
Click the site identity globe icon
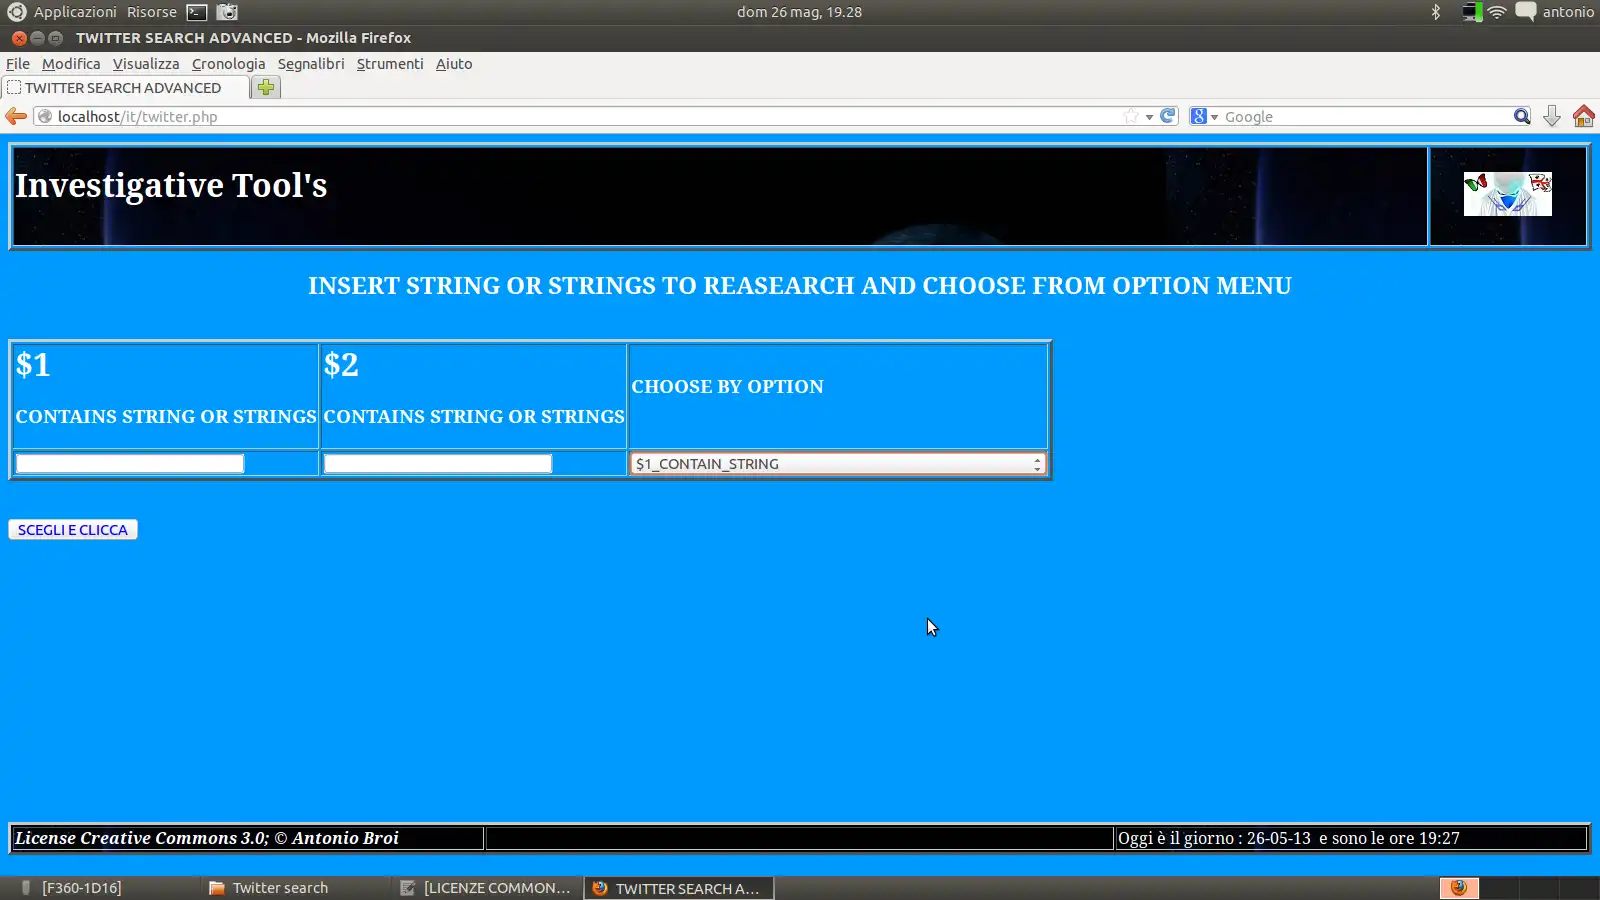click(x=45, y=116)
